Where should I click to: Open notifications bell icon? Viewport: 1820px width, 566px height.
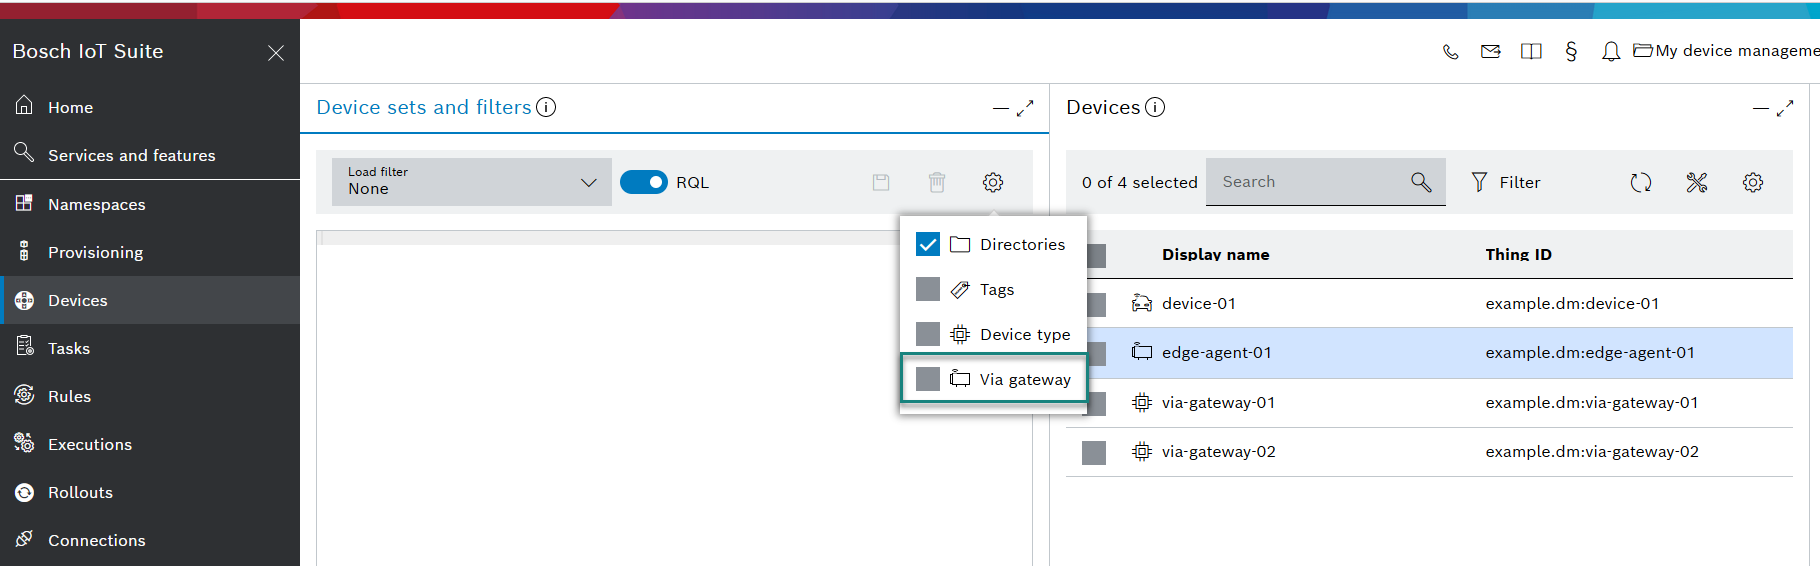1610,51
